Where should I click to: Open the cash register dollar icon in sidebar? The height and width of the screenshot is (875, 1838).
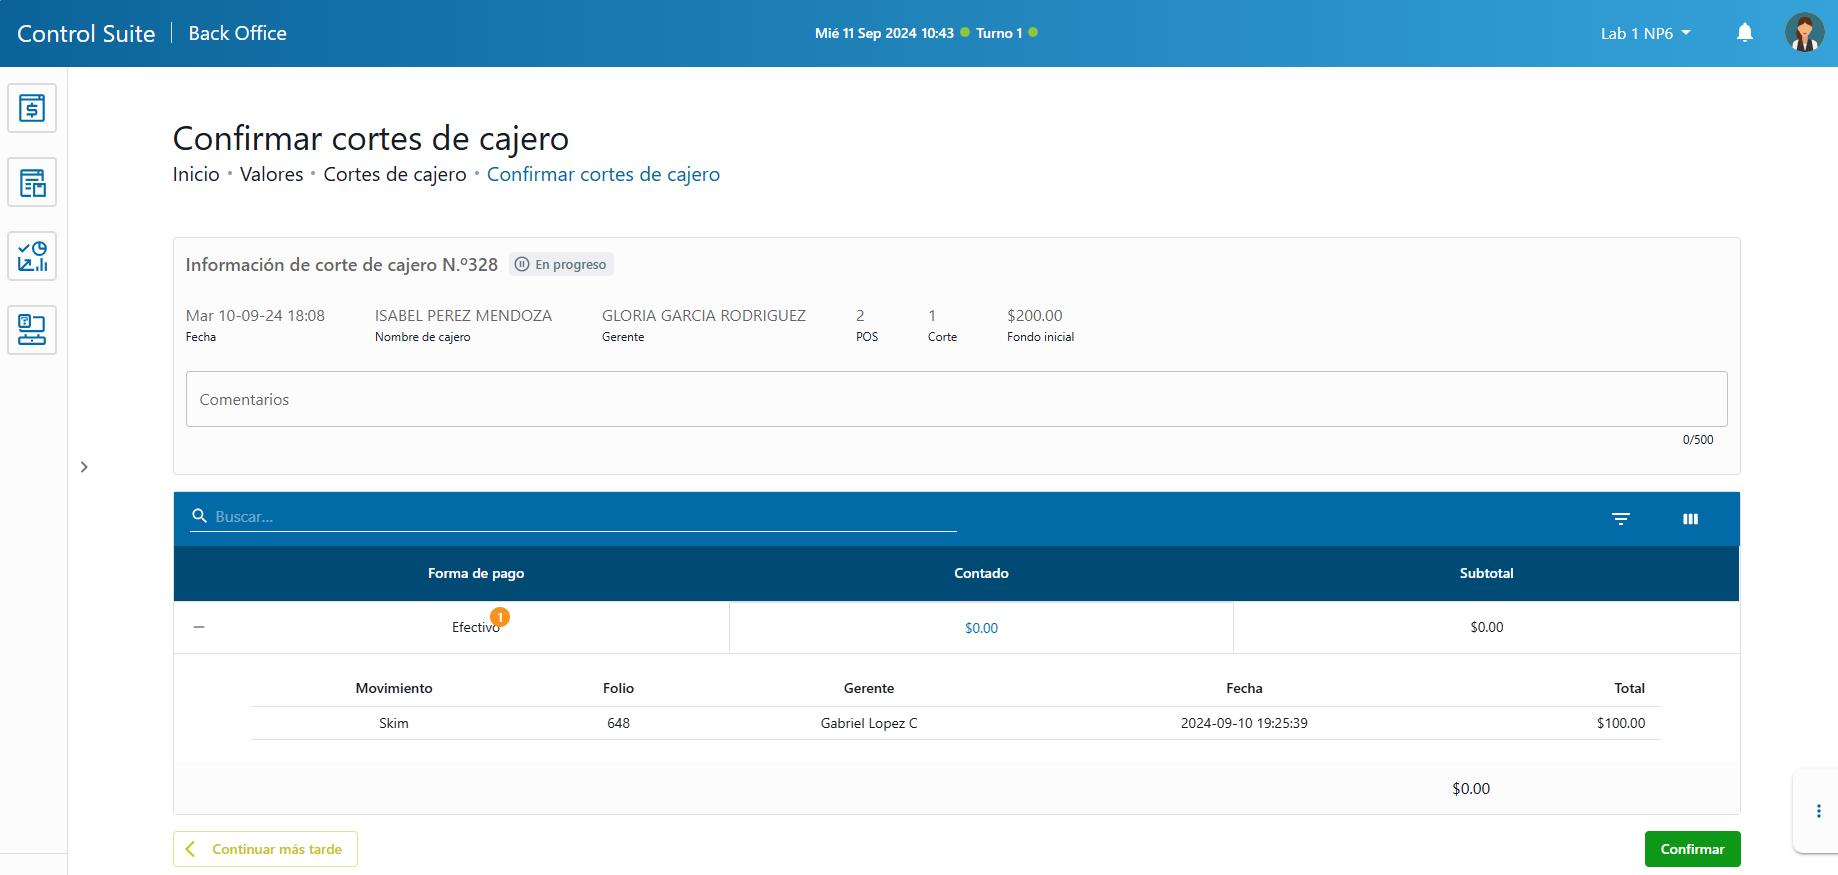pyautogui.click(x=32, y=108)
